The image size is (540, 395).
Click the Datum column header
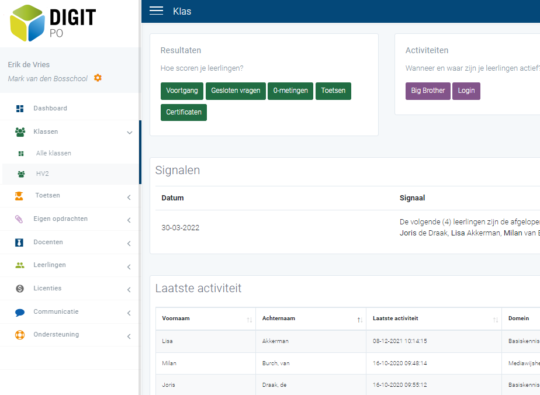pos(173,198)
